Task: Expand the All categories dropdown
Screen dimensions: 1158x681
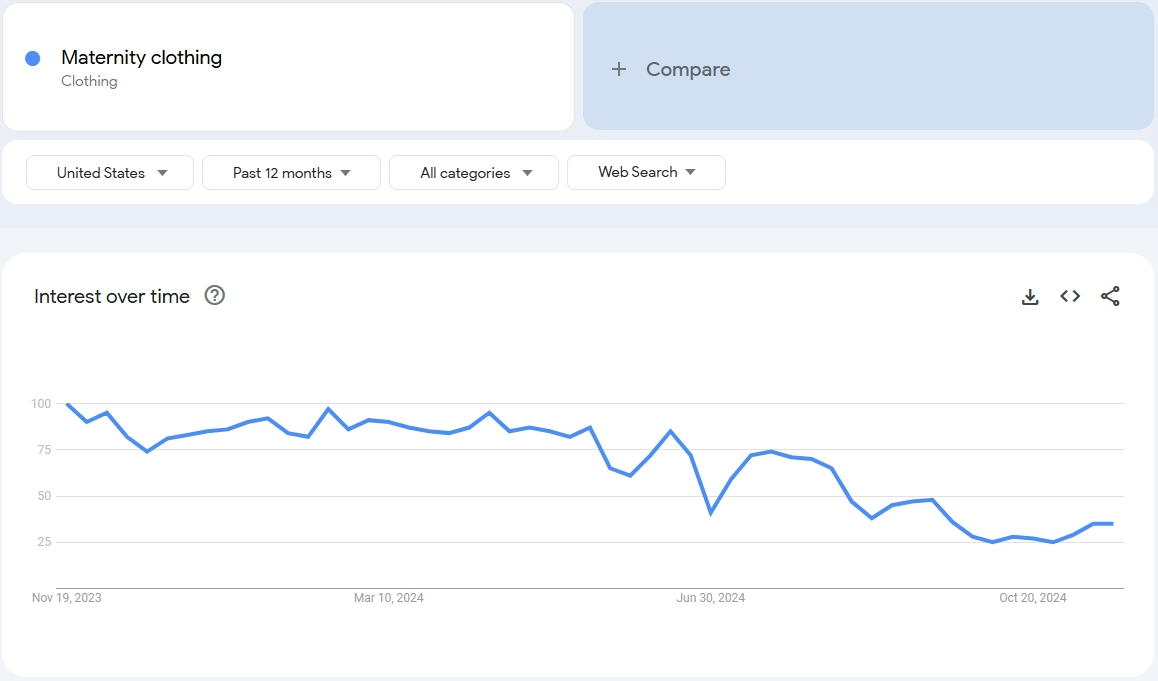Action: point(474,172)
